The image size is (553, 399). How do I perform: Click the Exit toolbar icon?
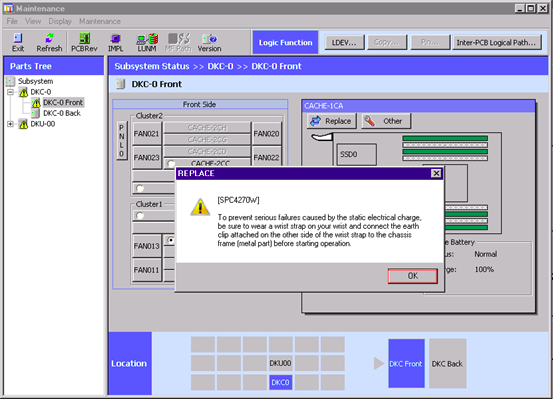(18, 42)
